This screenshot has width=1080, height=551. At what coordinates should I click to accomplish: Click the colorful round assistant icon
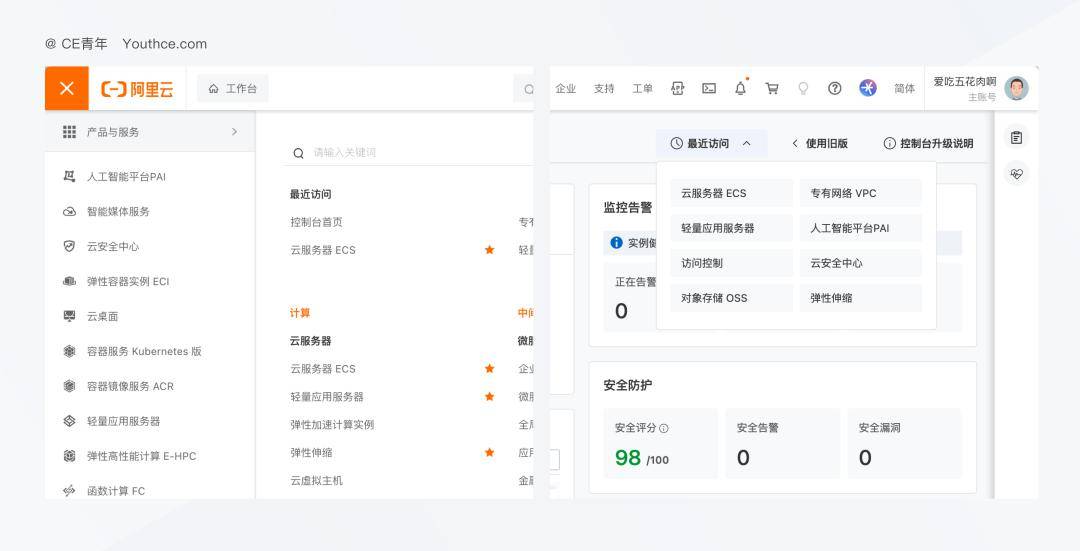(868, 88)
